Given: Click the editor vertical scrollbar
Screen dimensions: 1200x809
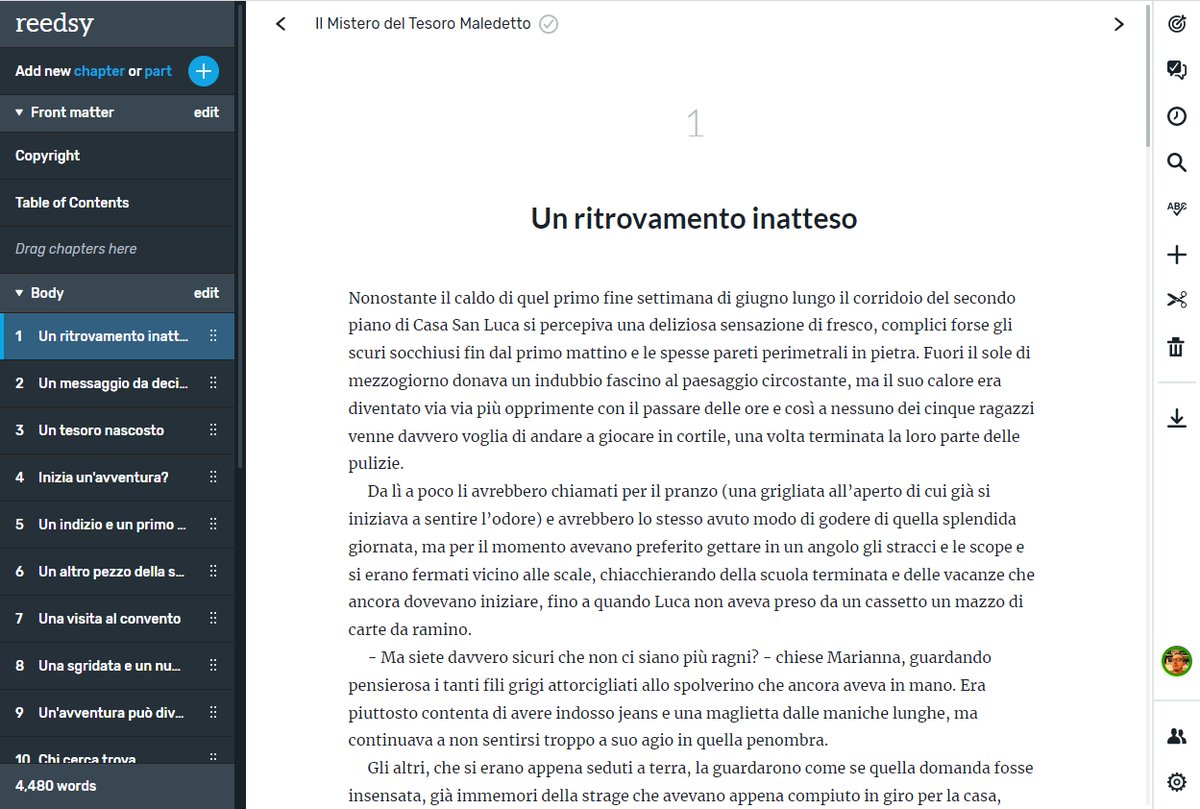Looking at the screenshot, I should pyautogui.click(x=1148, y=74).
